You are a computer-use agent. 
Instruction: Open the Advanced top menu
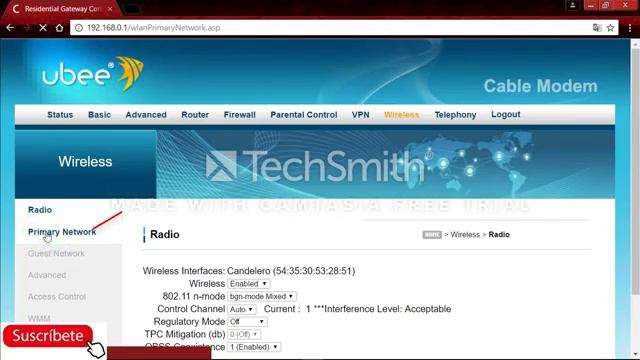146,115
